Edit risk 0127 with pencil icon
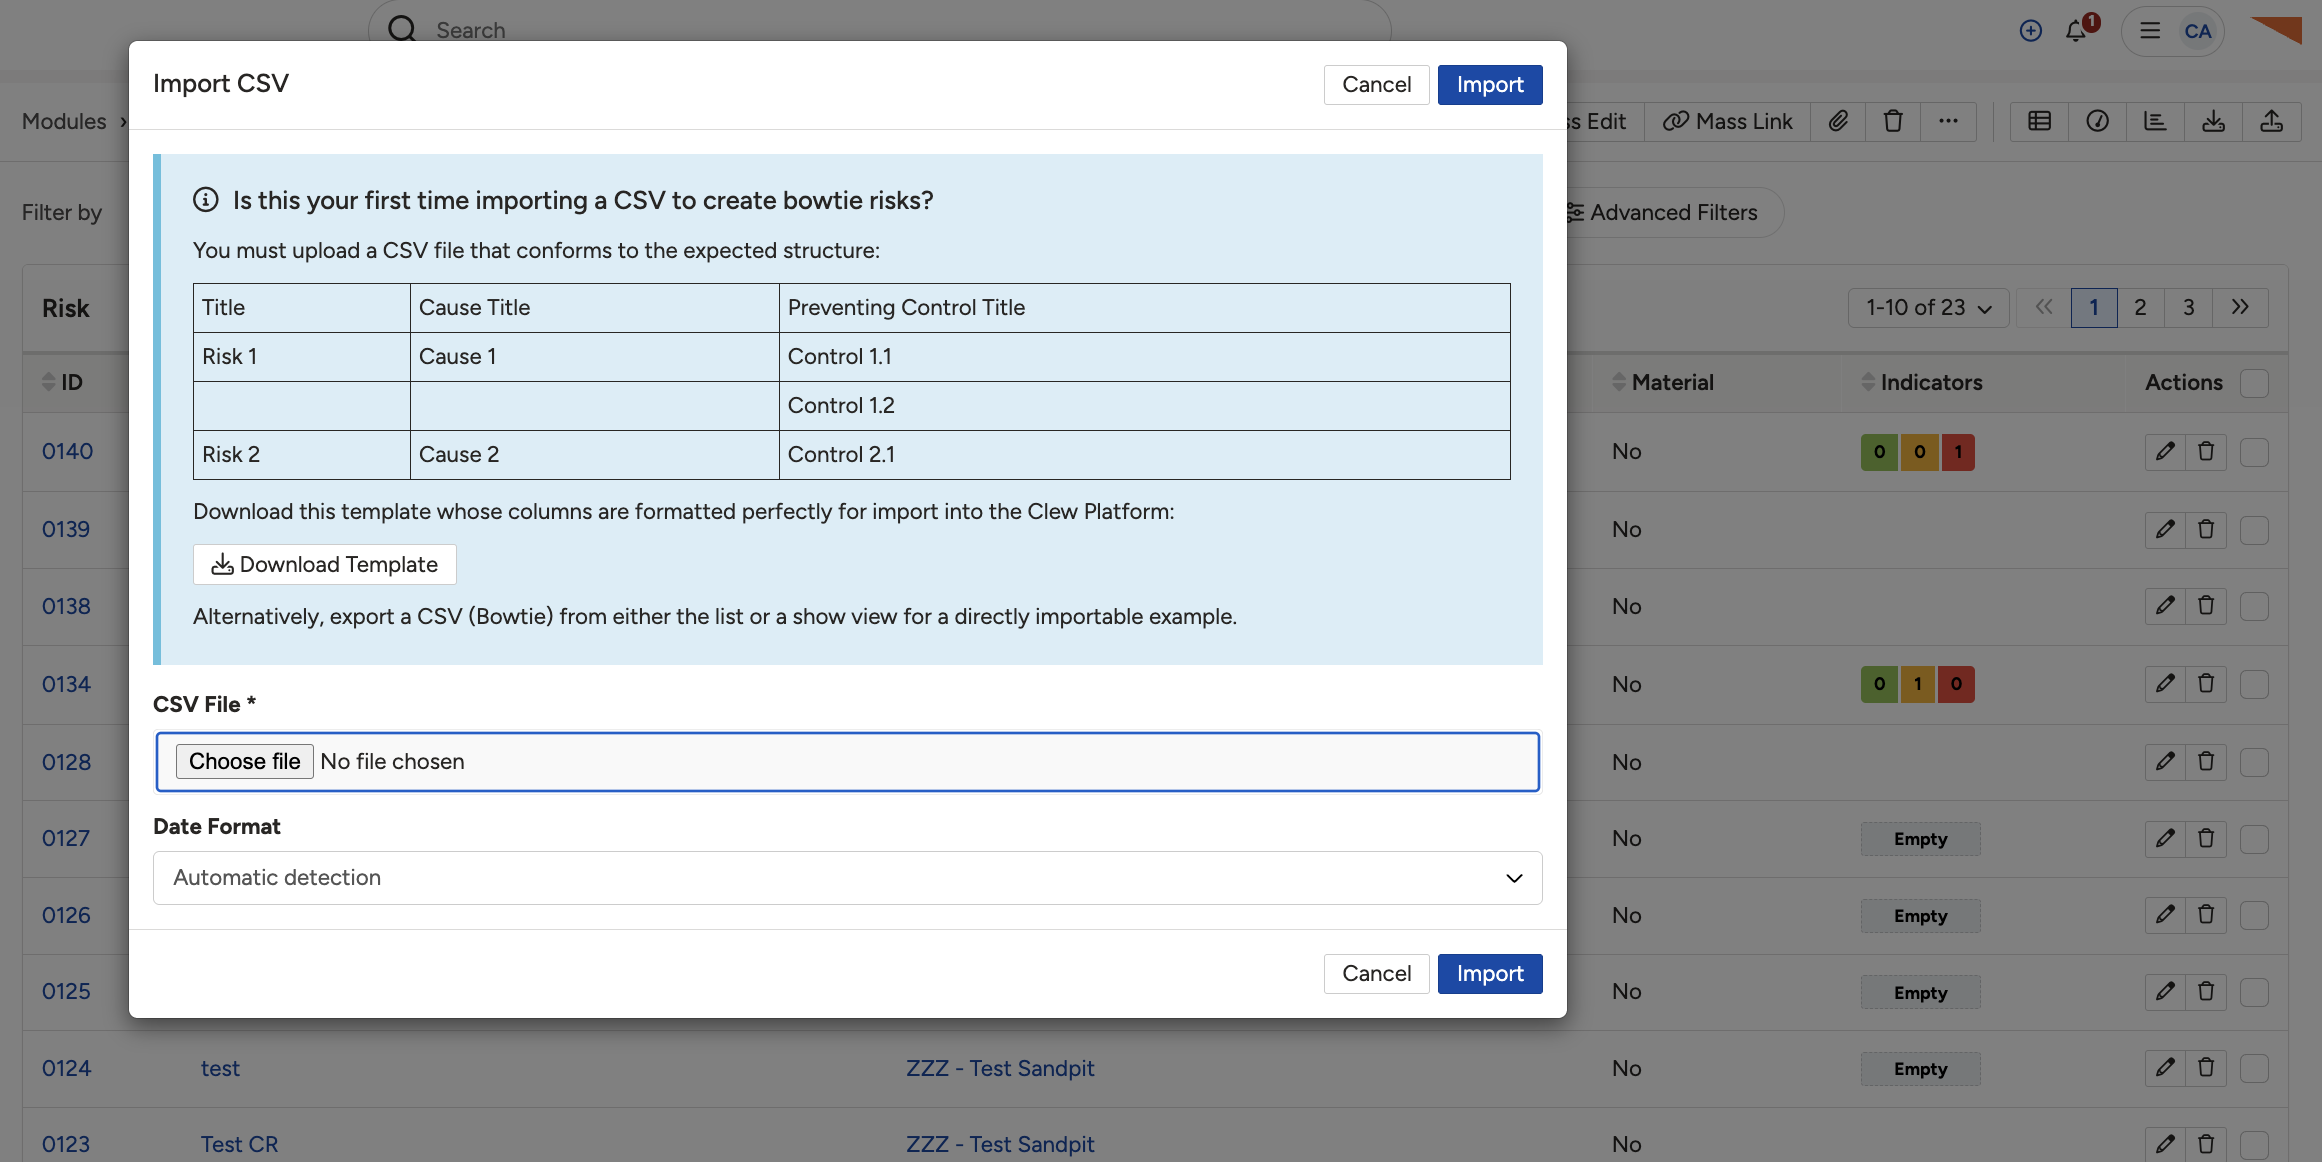This screenshot has width=2322, height=1162. pos(2165,839)
